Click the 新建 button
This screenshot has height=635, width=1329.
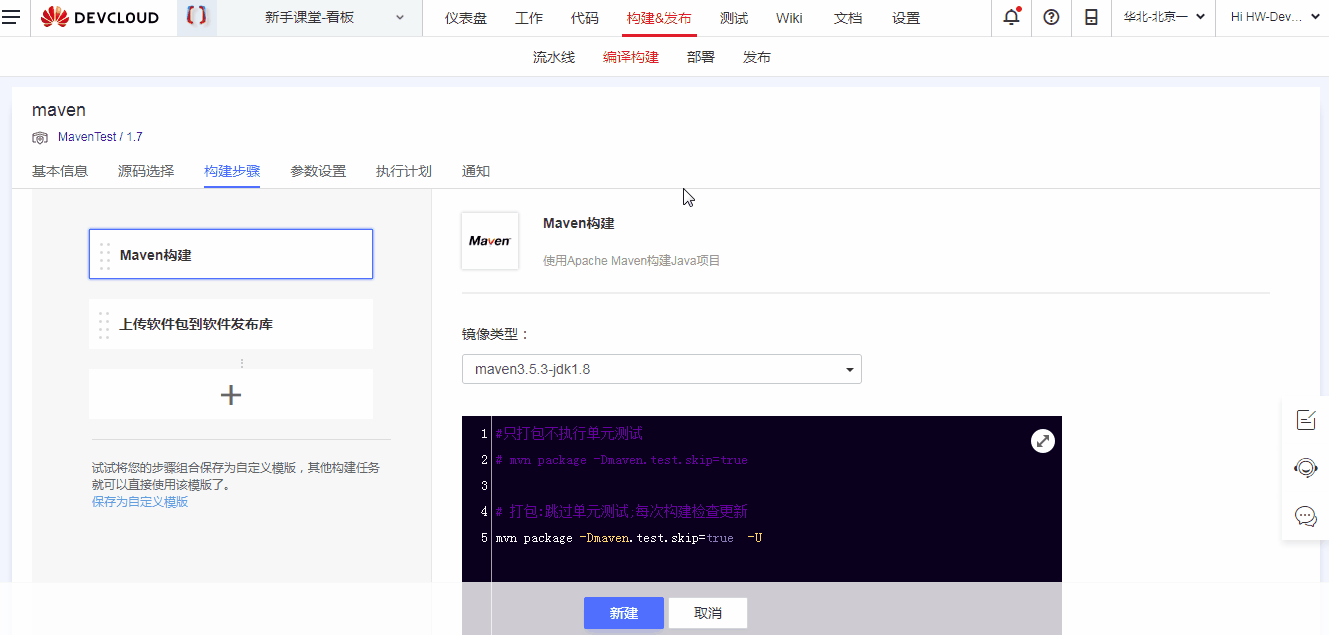(623, 613)
